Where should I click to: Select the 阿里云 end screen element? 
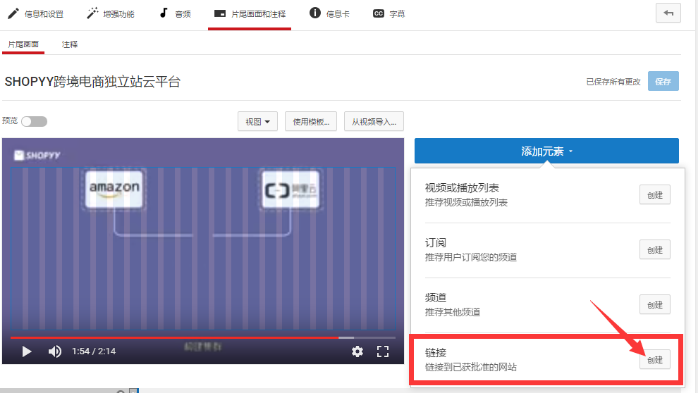click(290, 189)
